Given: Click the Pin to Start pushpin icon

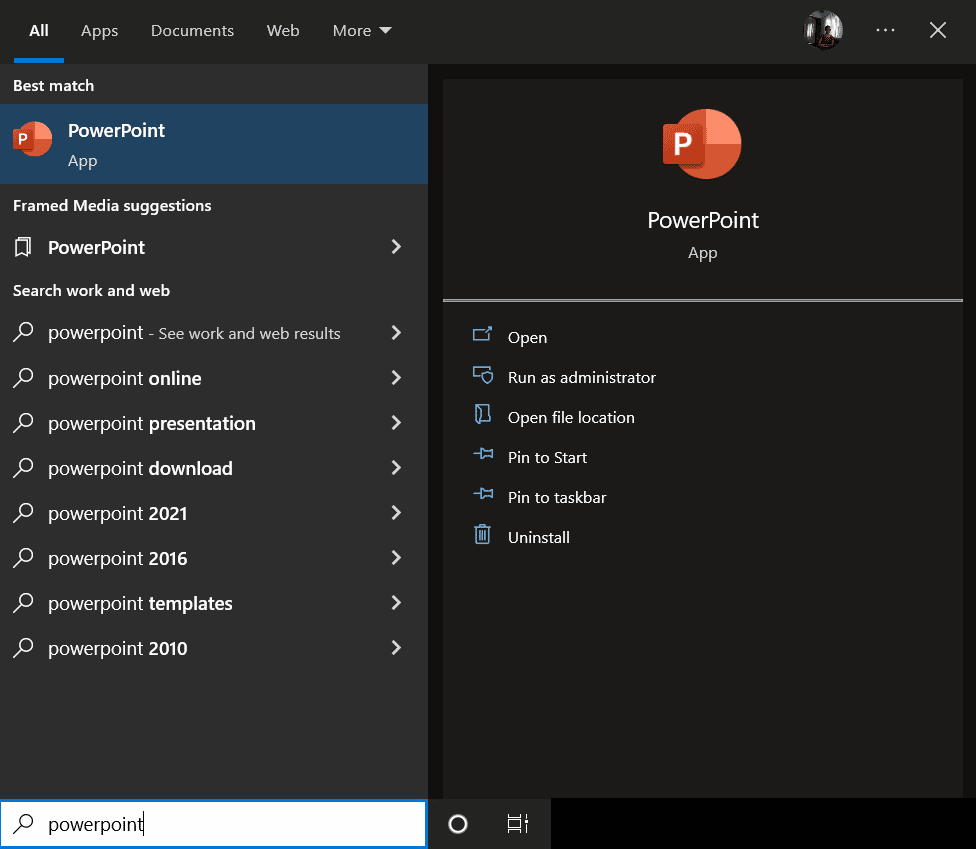Looking at the screenshot, I should click(x=482, y=456).
